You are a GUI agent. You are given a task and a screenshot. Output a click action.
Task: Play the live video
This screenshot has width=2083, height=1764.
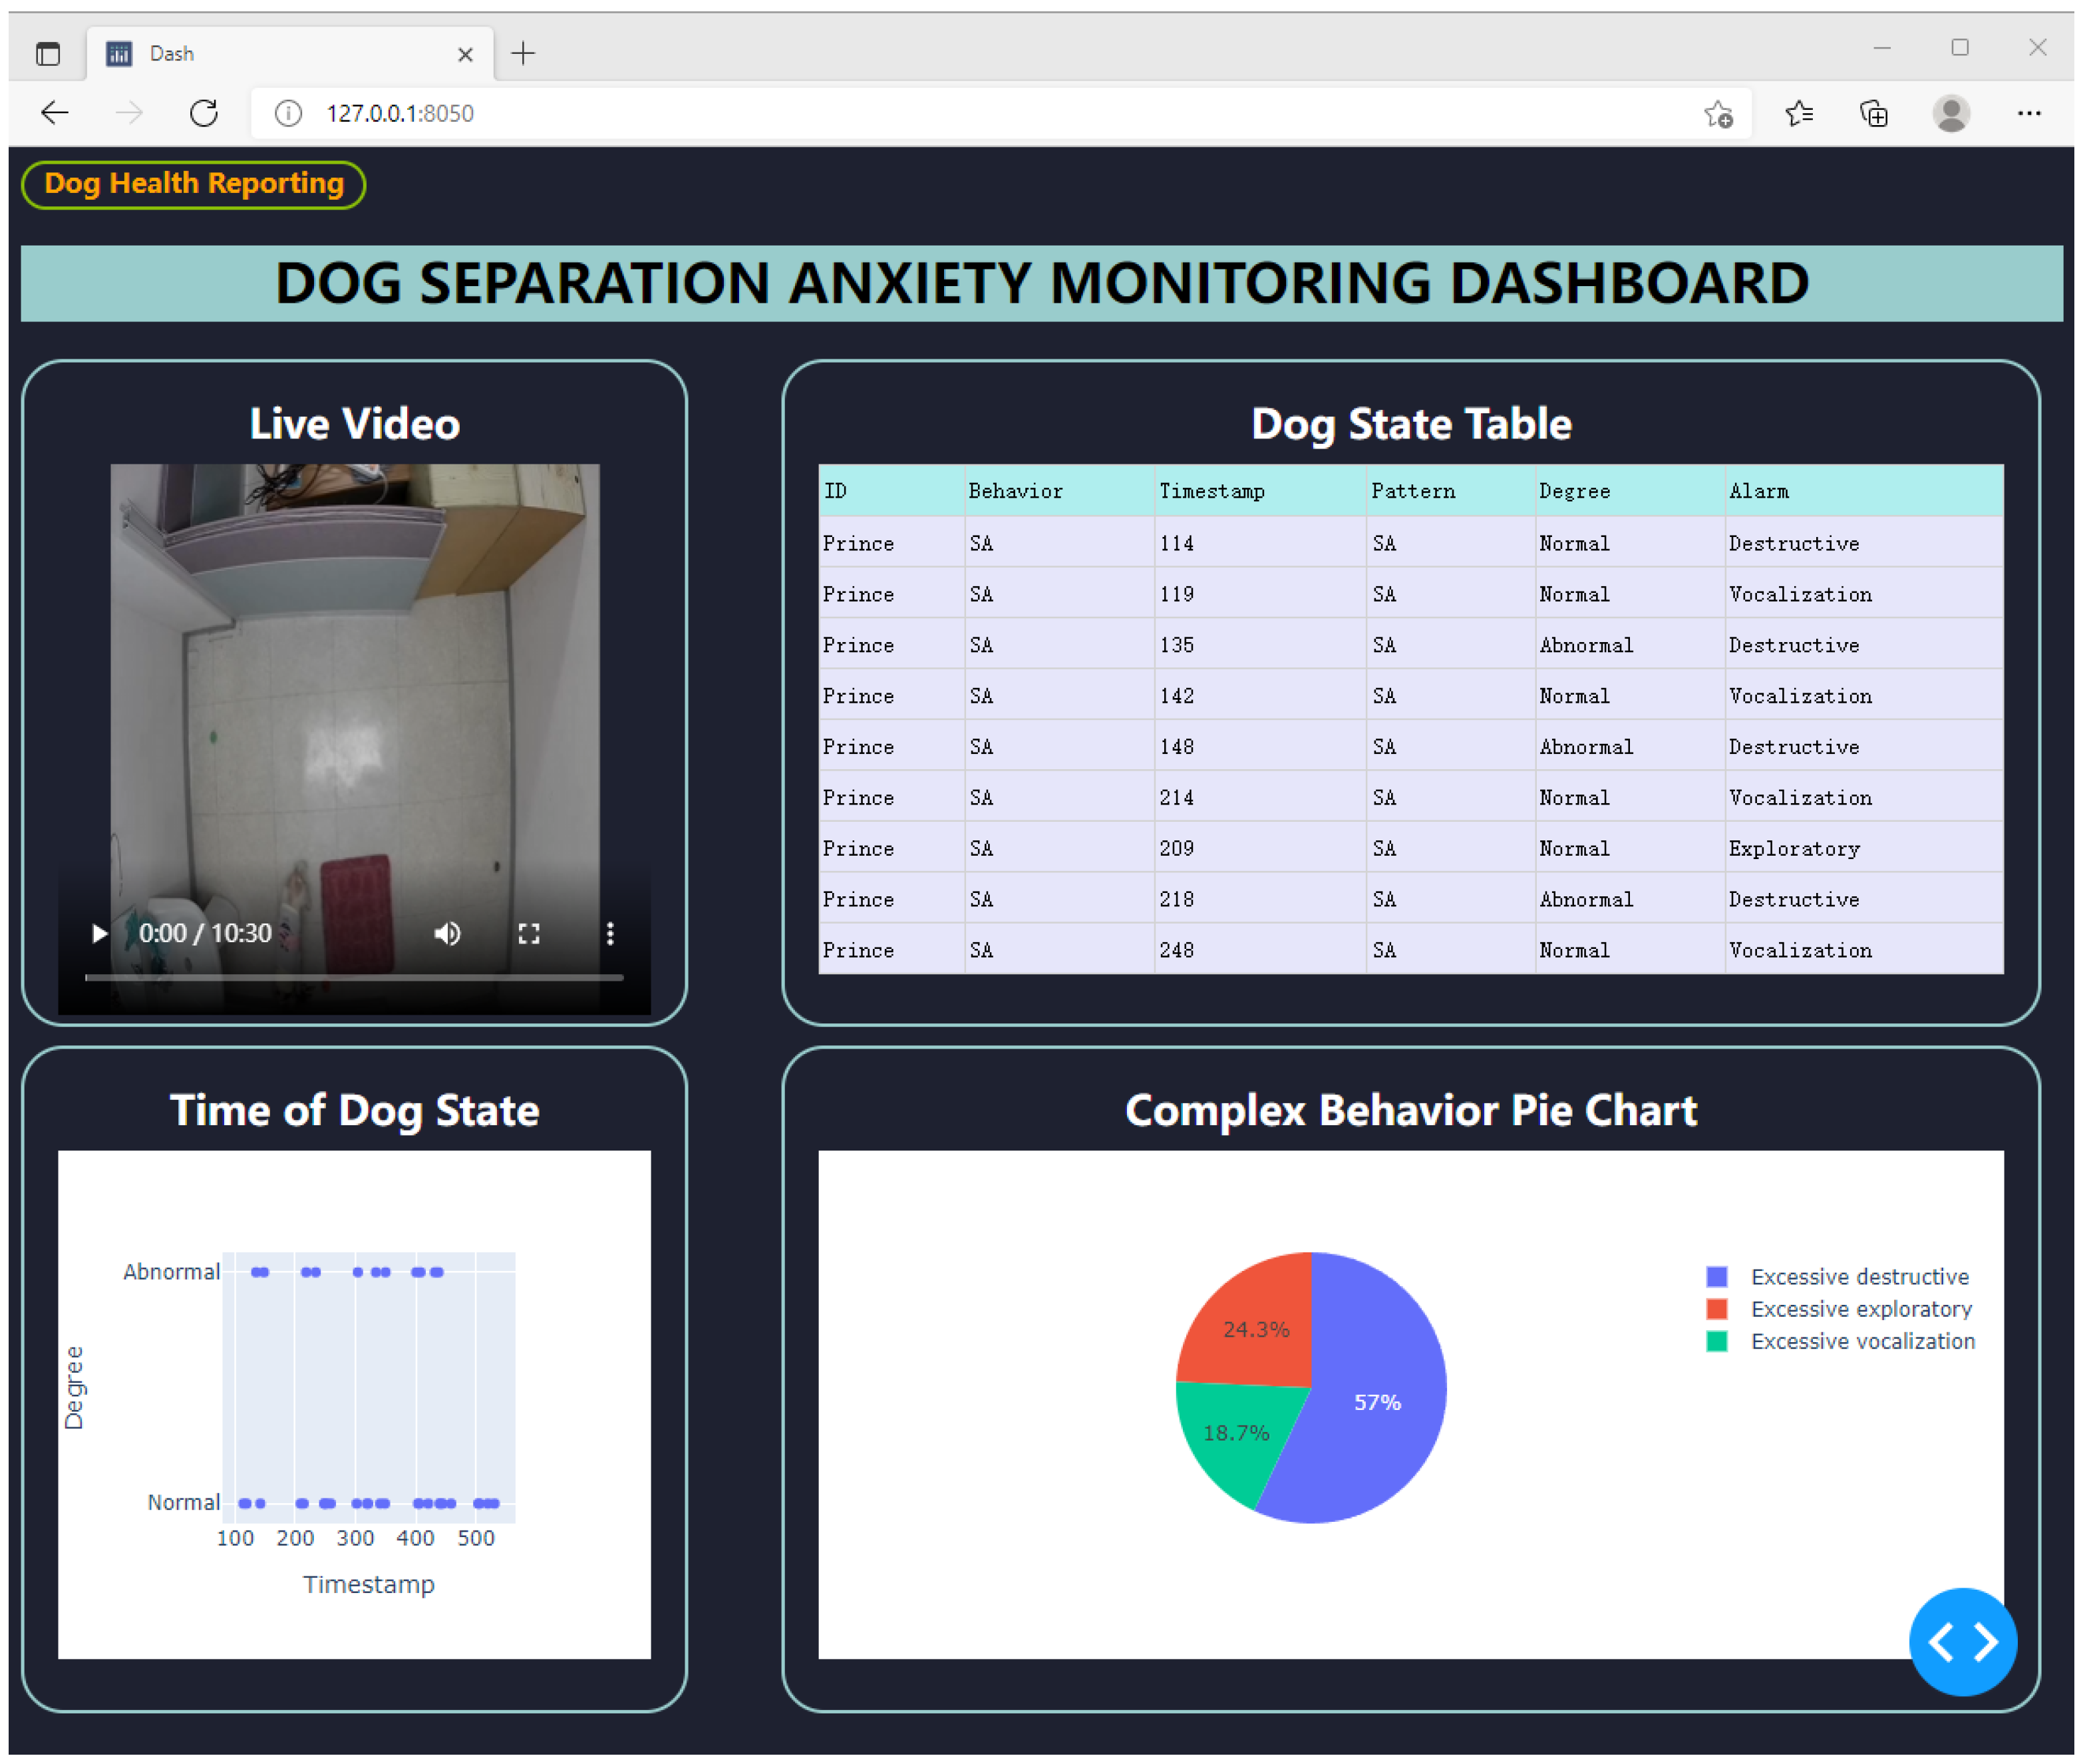99,933
